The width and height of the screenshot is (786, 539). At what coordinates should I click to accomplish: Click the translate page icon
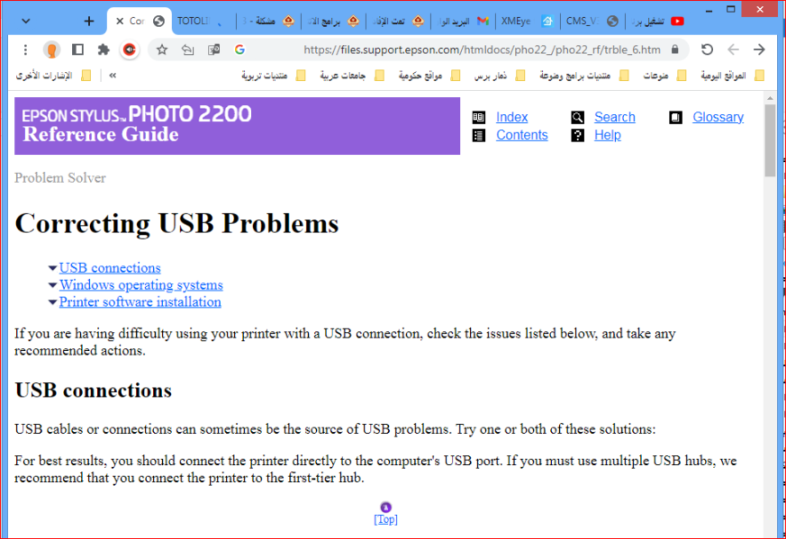tap(214, 50)
